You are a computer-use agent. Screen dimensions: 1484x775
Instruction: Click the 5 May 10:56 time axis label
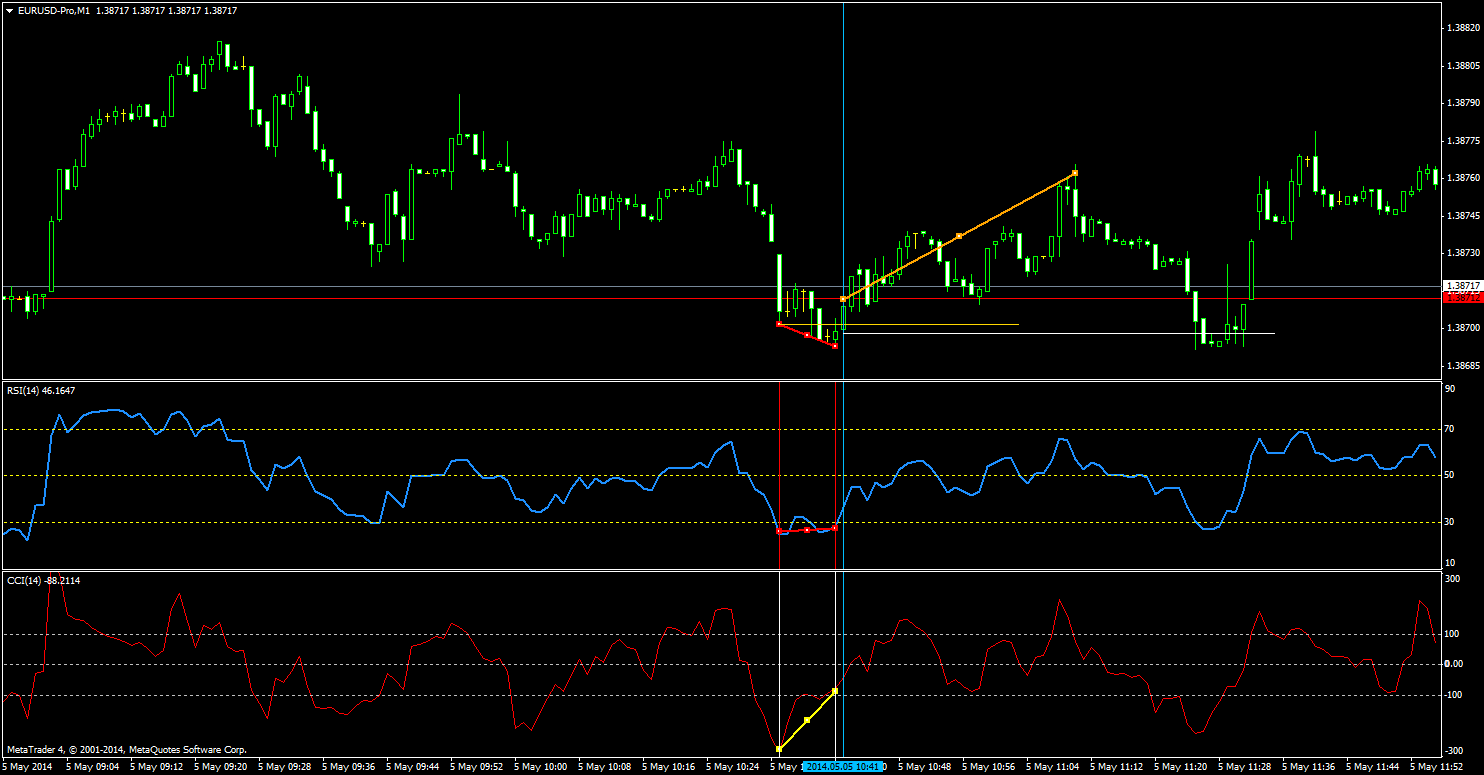coord(991,767)
